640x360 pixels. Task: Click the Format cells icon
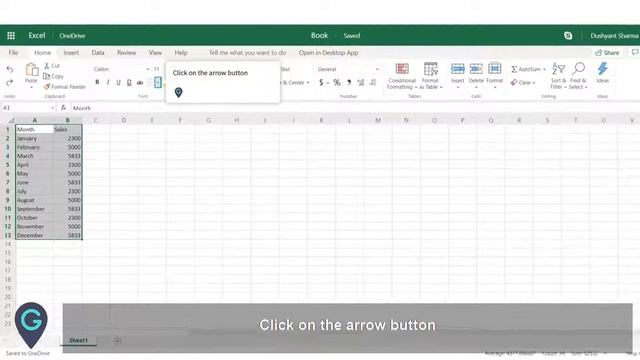click(494, 69)
